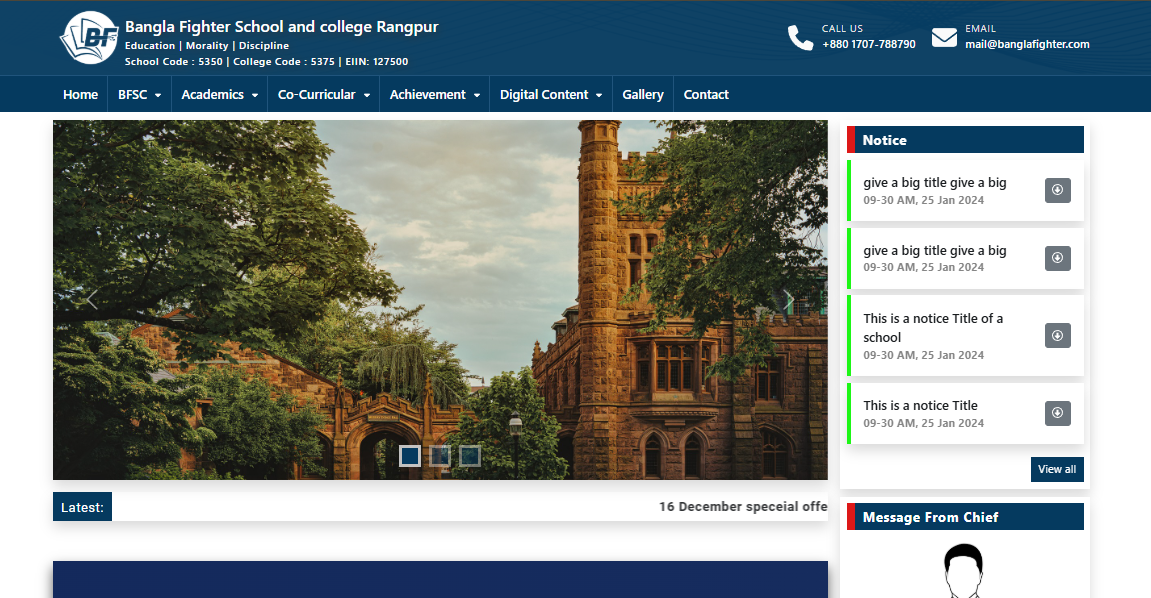Click the email envelope icon
This screenshot has height=598, width=1151.
(944, 38)
